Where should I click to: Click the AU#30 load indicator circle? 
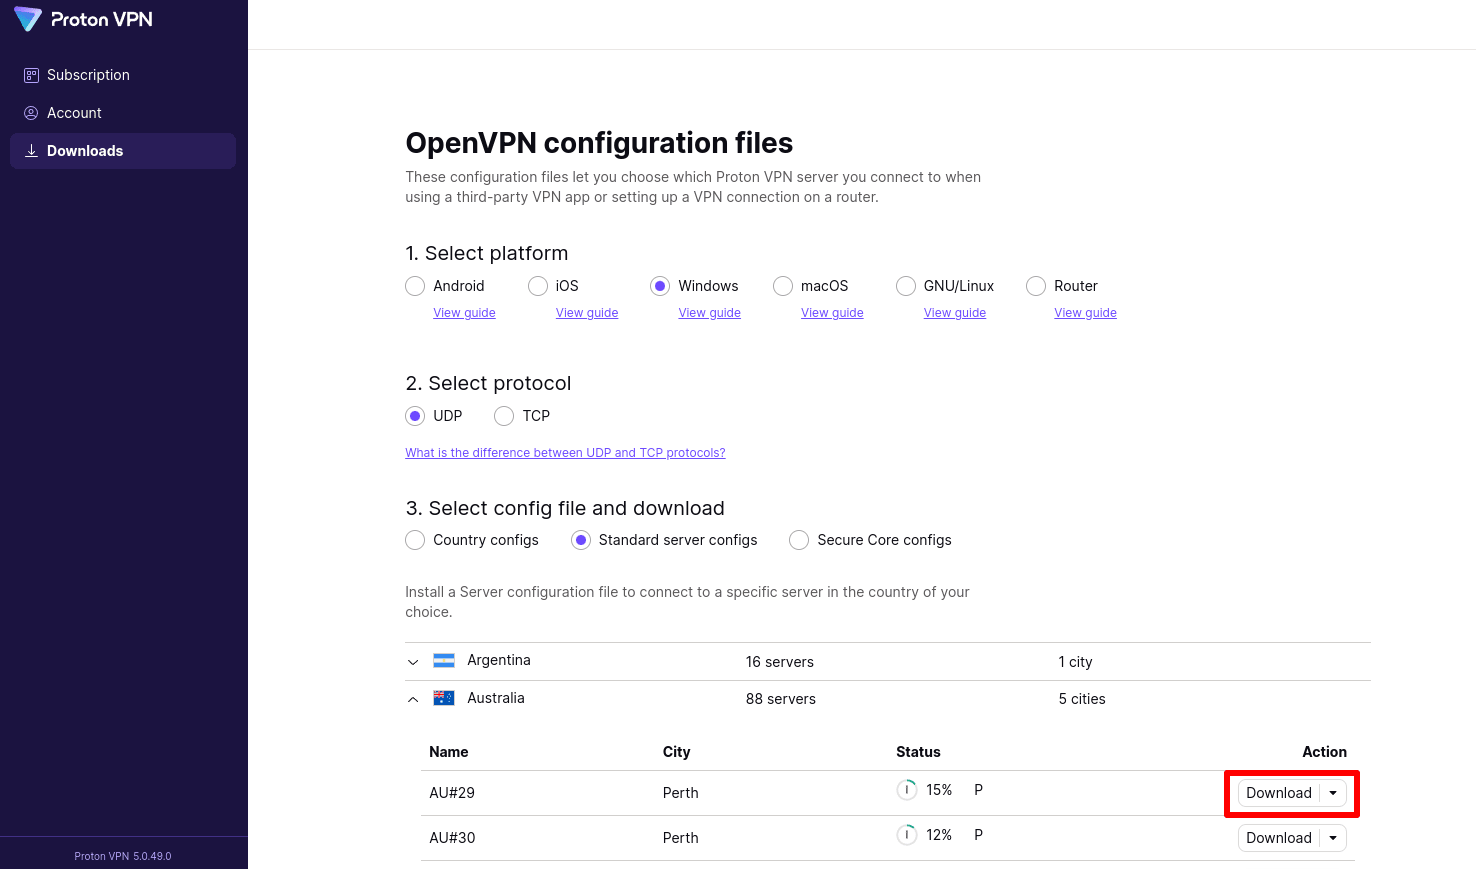click(907, 835)
